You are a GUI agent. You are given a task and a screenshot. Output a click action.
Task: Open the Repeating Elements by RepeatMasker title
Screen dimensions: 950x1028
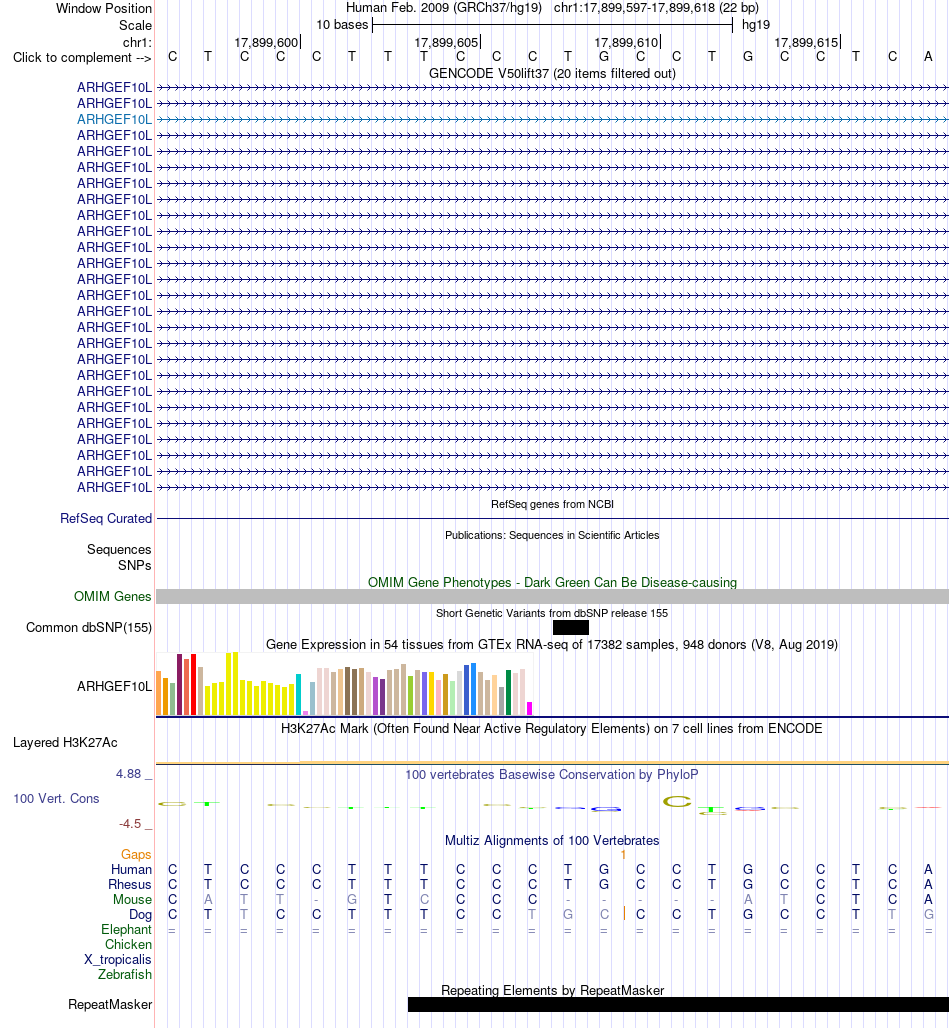pyautogui.click(x=552, y=990)
